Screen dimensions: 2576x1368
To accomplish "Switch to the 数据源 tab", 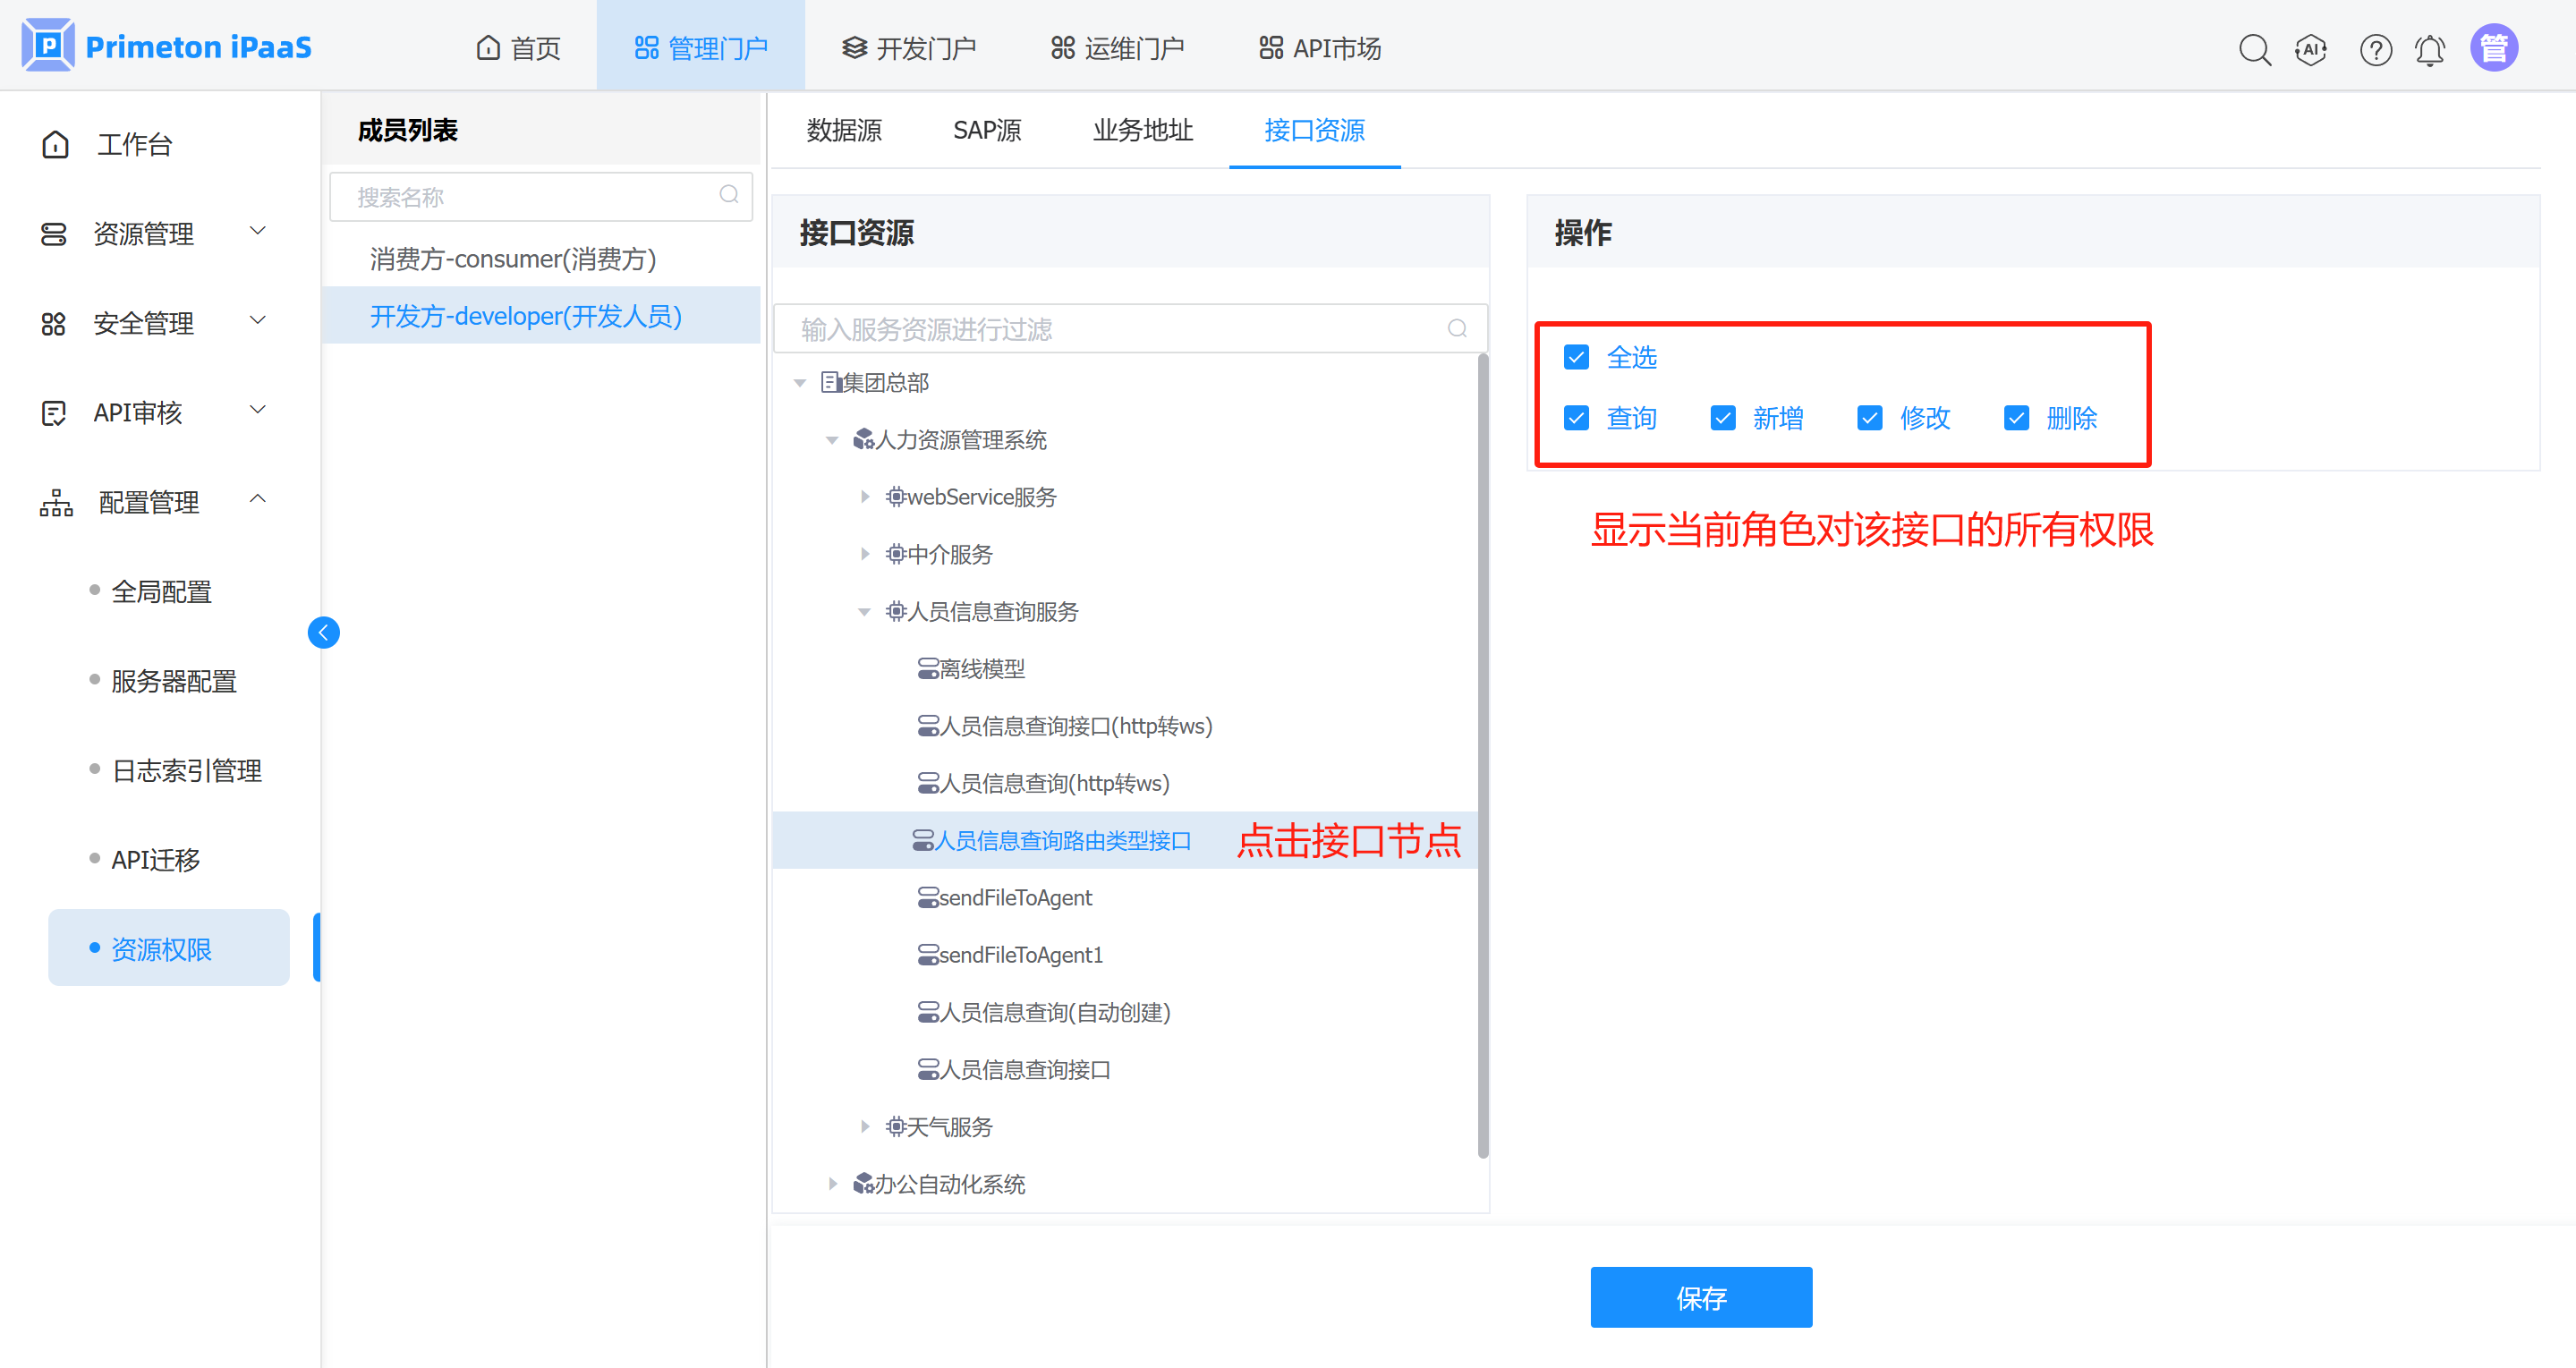I will point(844,130).
